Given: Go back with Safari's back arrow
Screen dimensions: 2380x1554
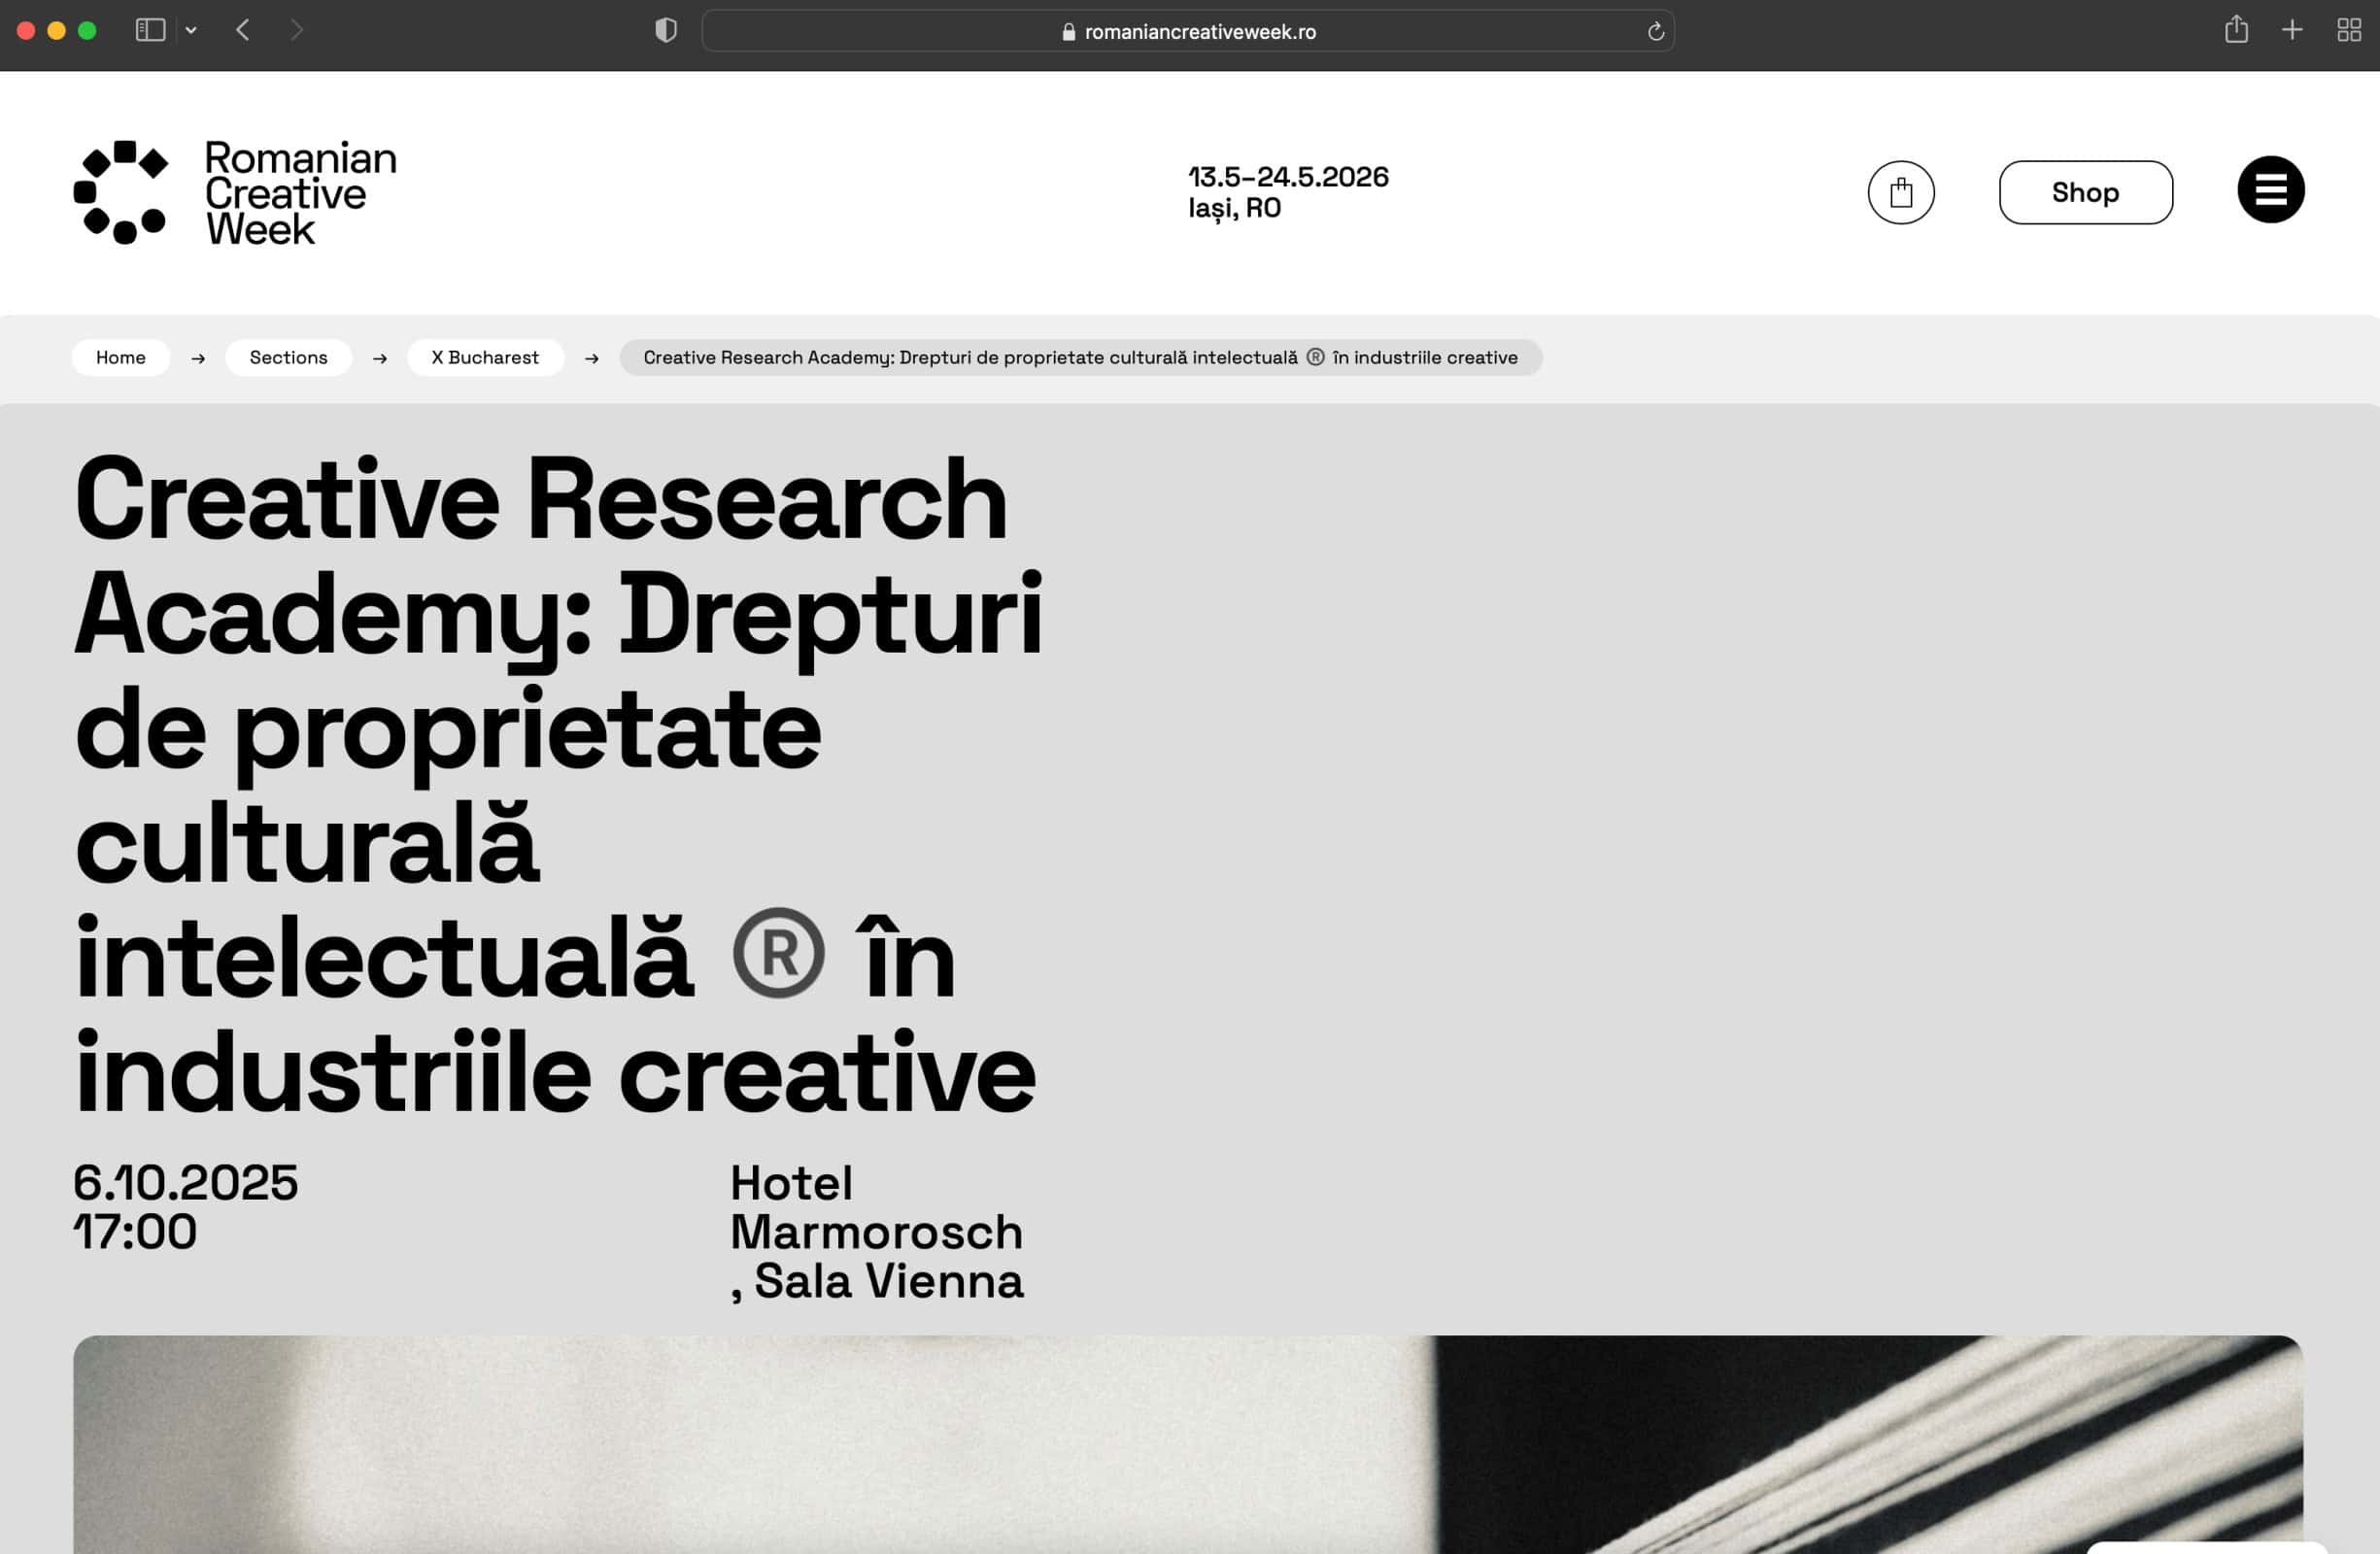Looking at the screenshot, I should click(243, 31).
